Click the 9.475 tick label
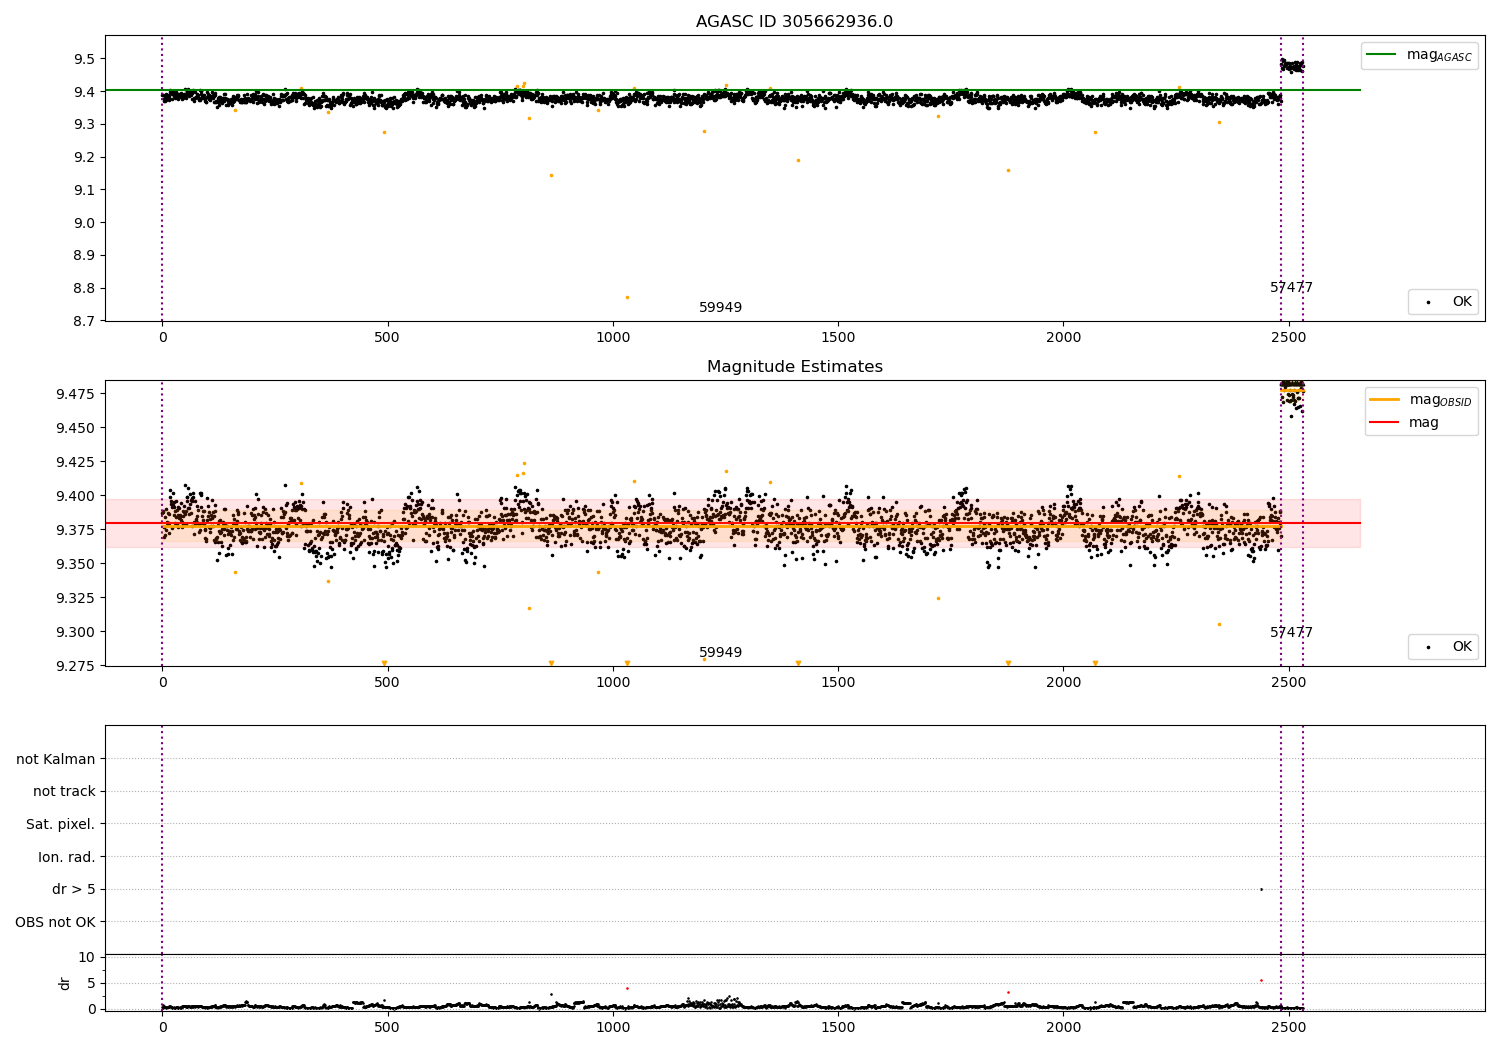Image resolution: width=1500 pixels, height=1050 pixels. coord(75,394)
